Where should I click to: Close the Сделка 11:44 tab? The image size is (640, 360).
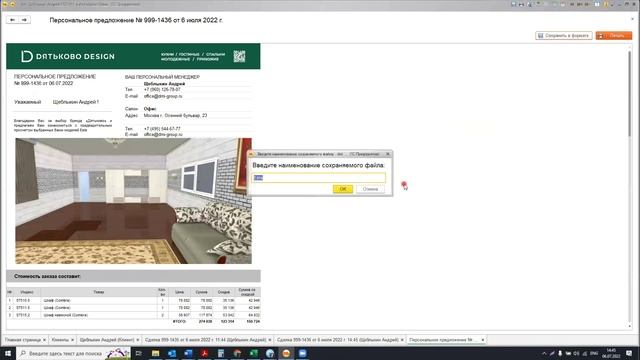pyautogui.click(x=270, y=340)
